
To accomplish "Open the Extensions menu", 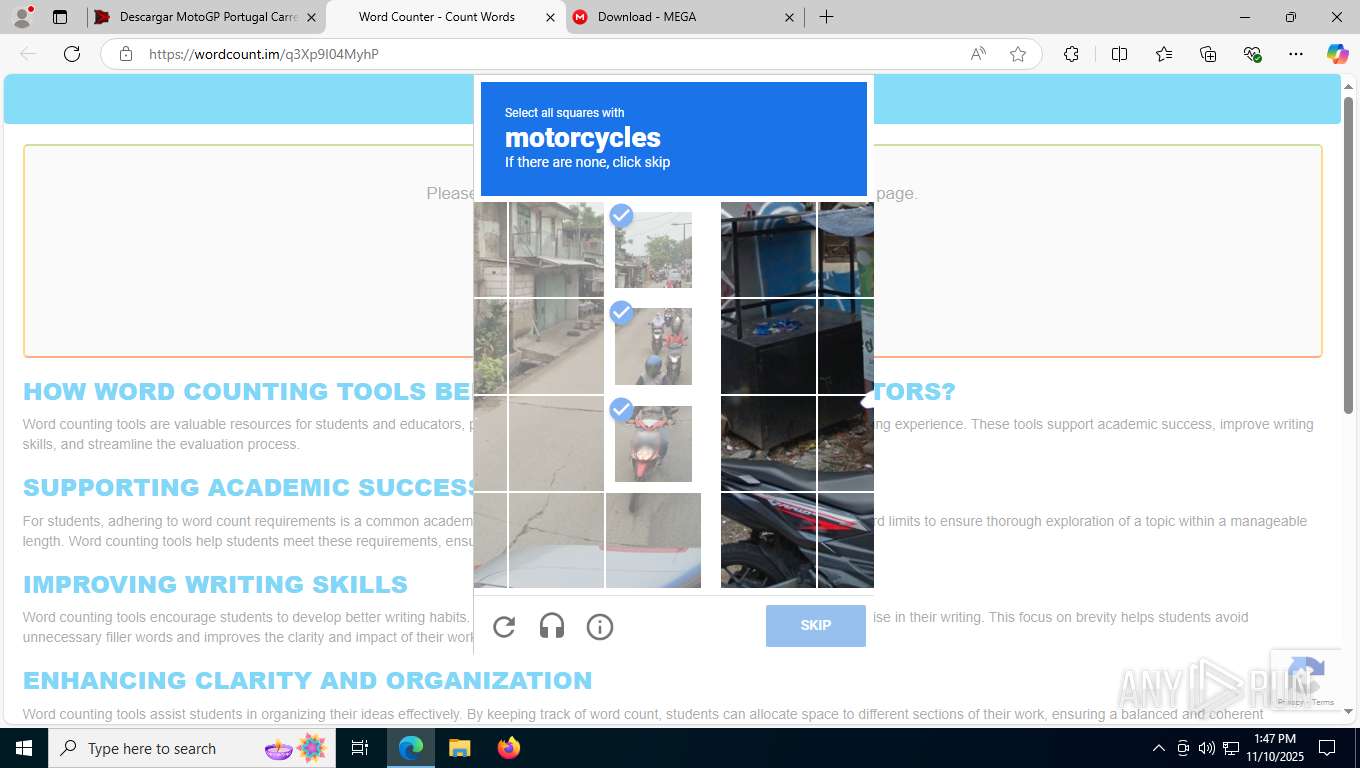I will click(1071, 54).
